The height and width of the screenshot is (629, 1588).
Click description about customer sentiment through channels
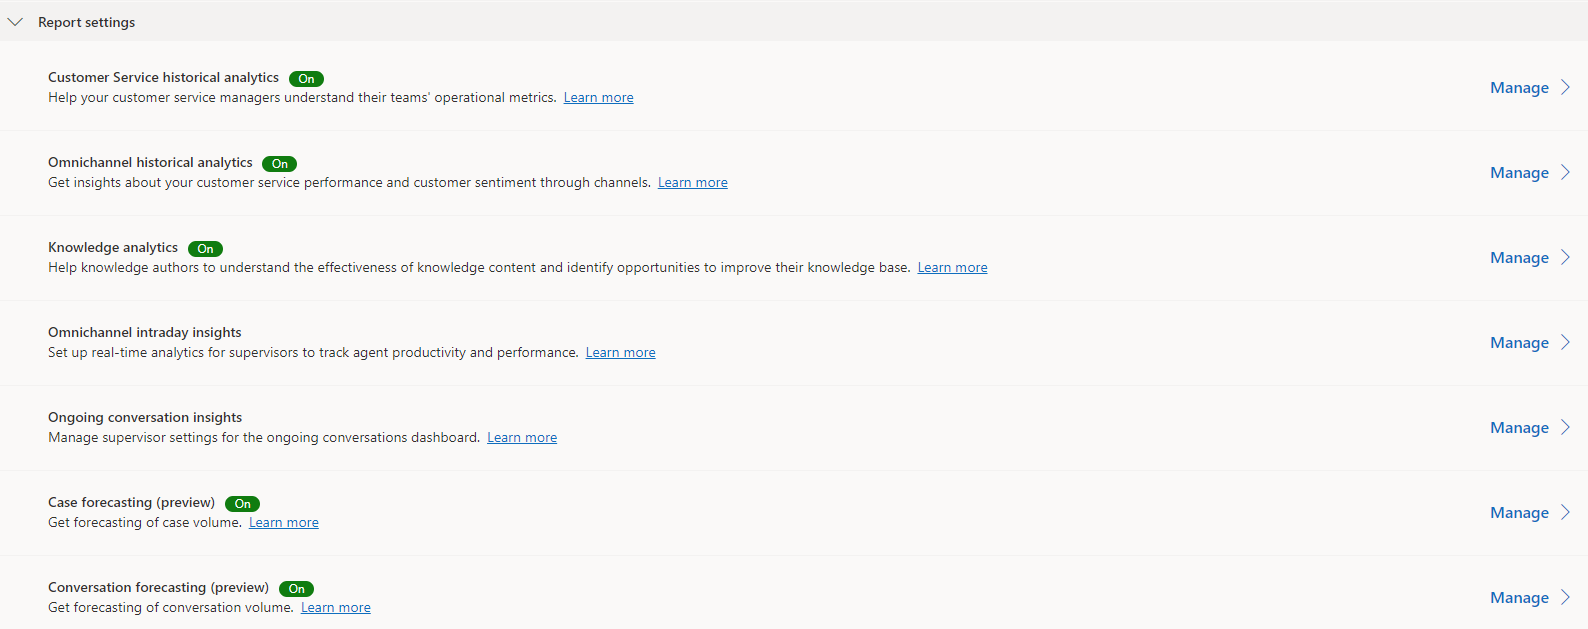tap(349, 183)
